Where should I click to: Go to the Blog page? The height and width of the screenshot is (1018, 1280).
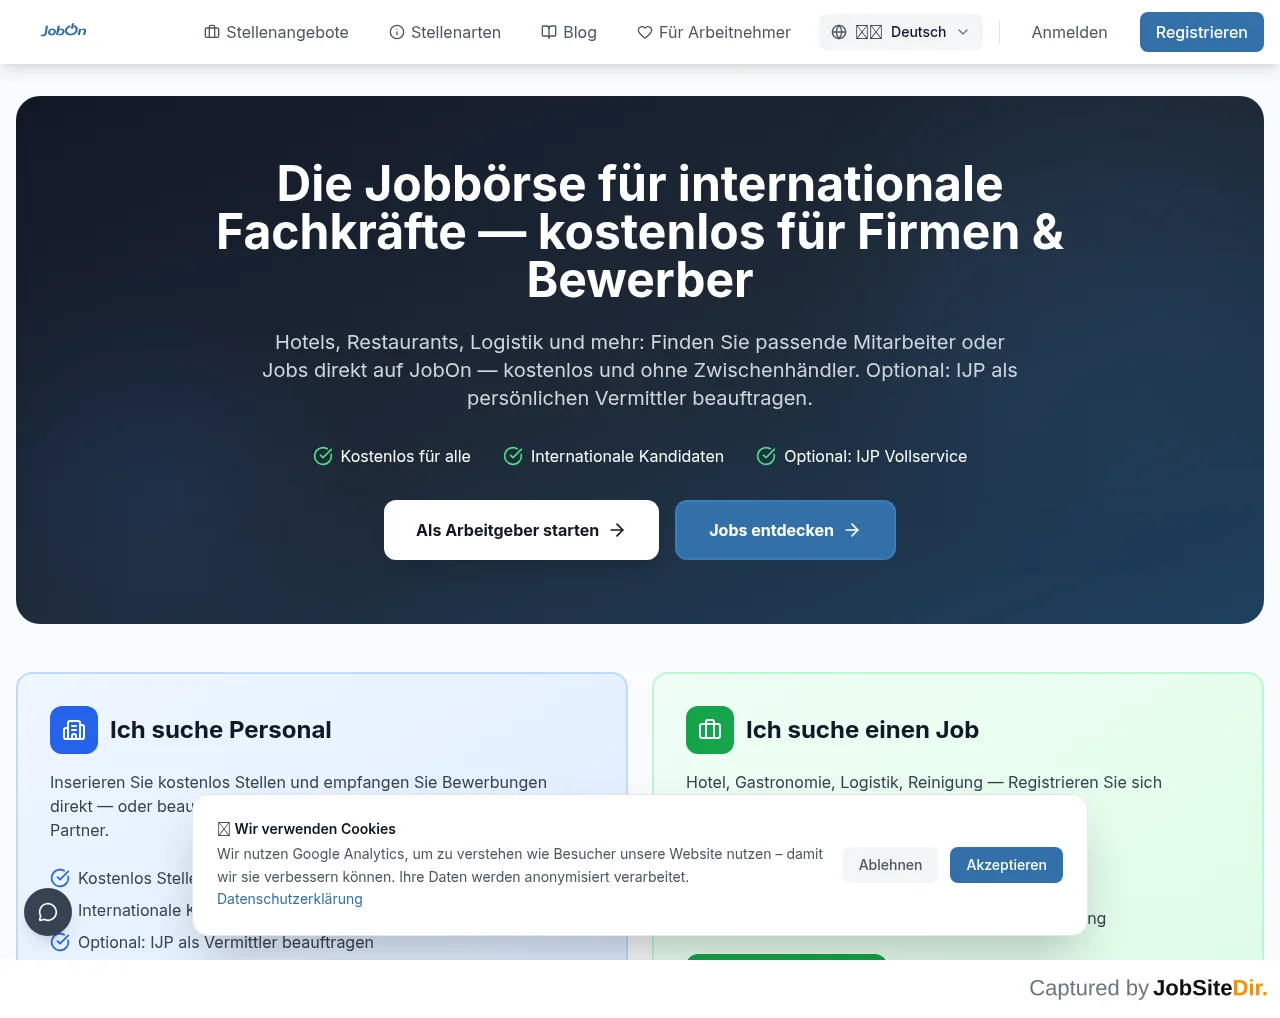click(568, 32)
